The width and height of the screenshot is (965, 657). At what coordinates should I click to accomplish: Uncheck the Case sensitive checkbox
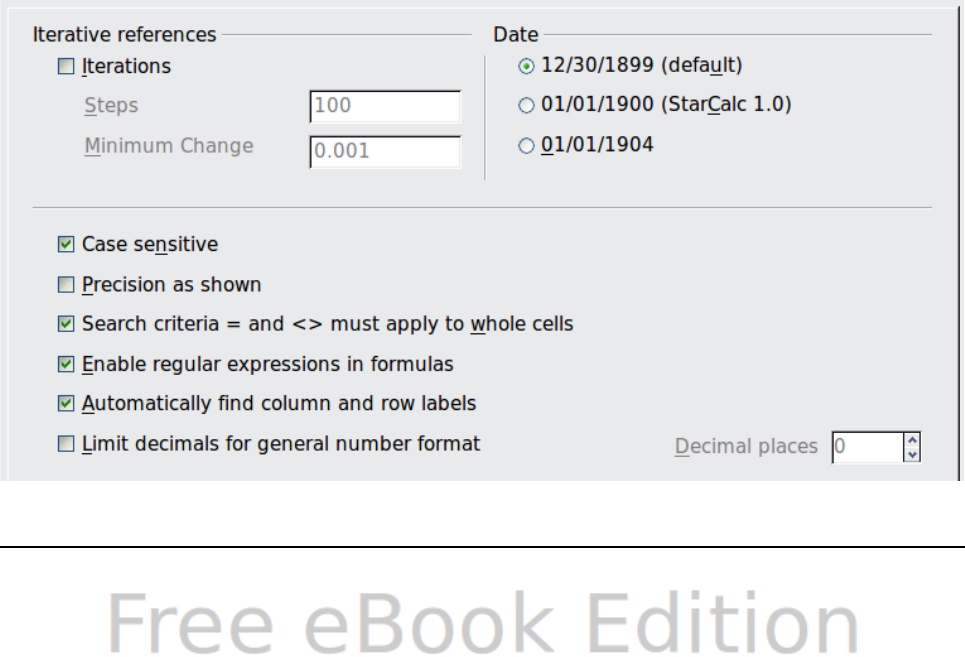pyautogui.click(x=66, y=244)
